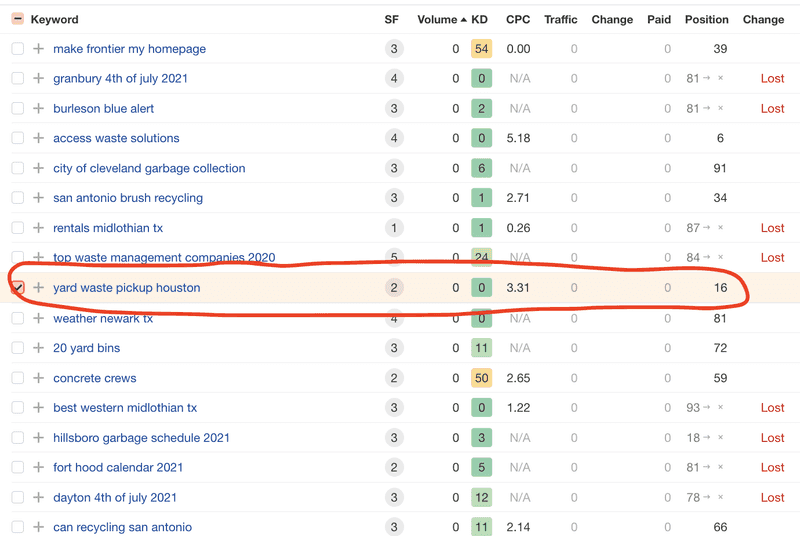Tick checkbox for city of cleveland garbage collection
The height and width of the screenshot is (536, 800).
coord(18,168)
